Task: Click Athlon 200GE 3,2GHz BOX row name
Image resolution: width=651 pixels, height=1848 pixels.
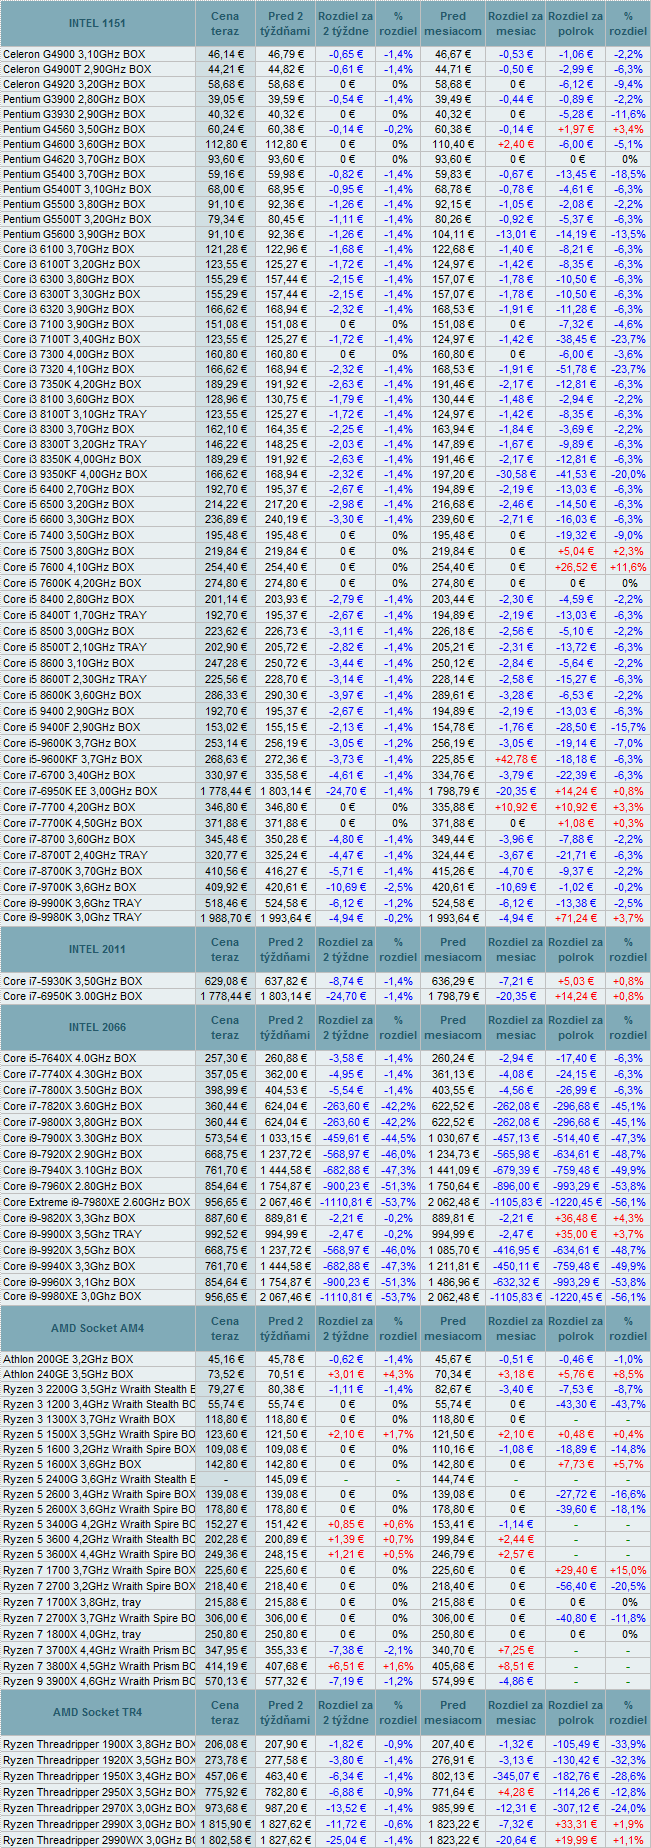Action: (68, 1359)
